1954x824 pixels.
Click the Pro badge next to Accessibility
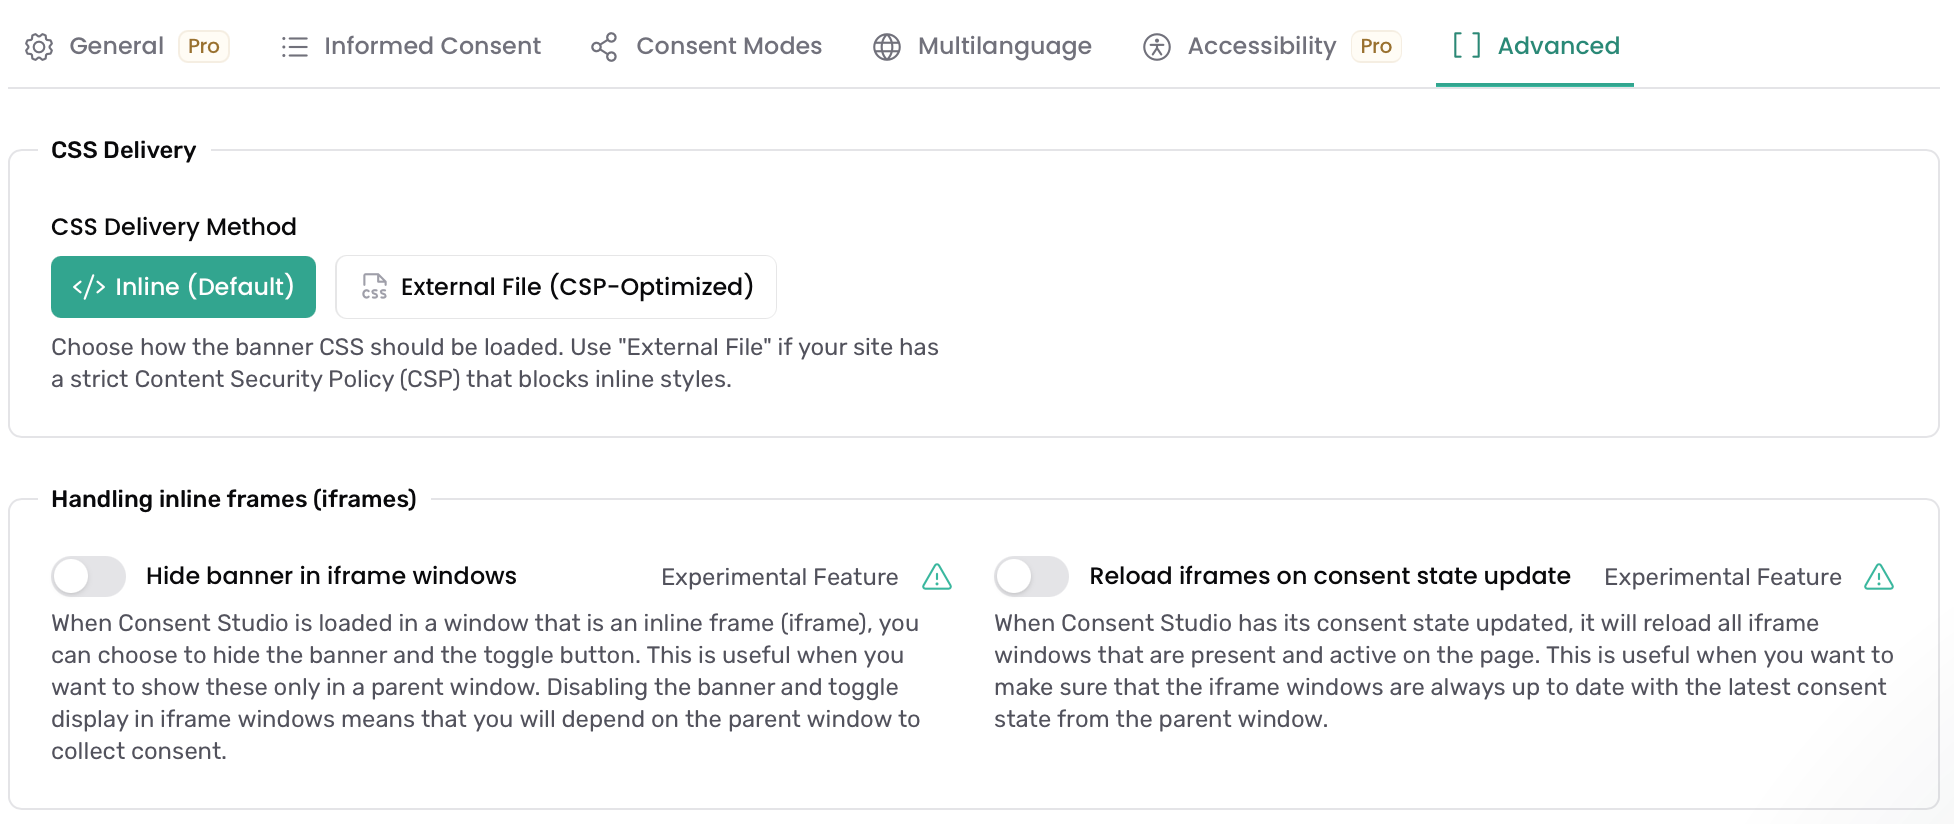(x=1376, y=46)
